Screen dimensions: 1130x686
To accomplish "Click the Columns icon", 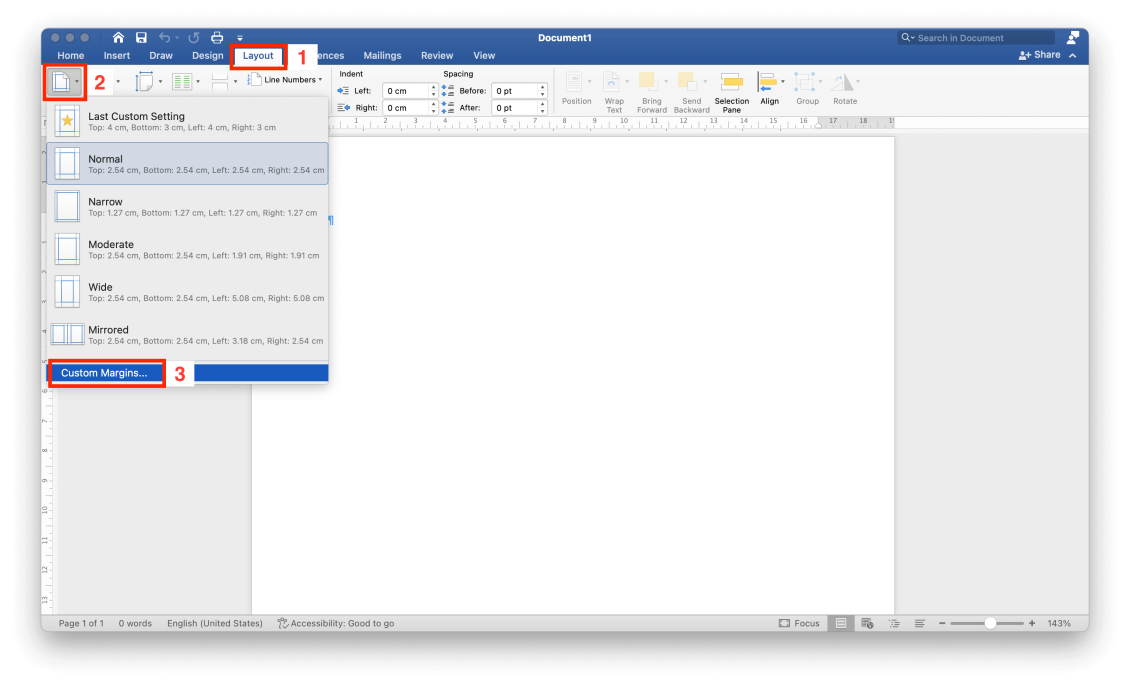I will 181,81.
